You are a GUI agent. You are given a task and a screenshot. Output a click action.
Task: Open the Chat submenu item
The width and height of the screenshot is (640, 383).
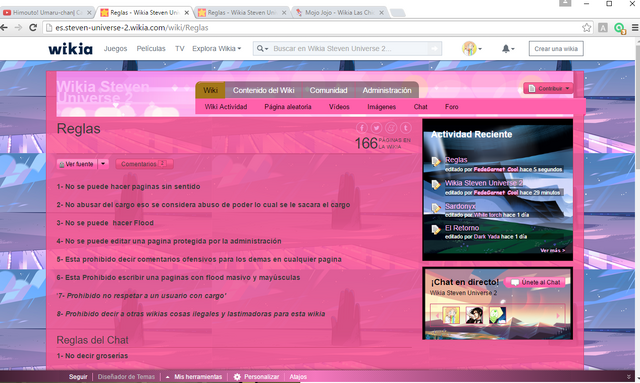420,107
